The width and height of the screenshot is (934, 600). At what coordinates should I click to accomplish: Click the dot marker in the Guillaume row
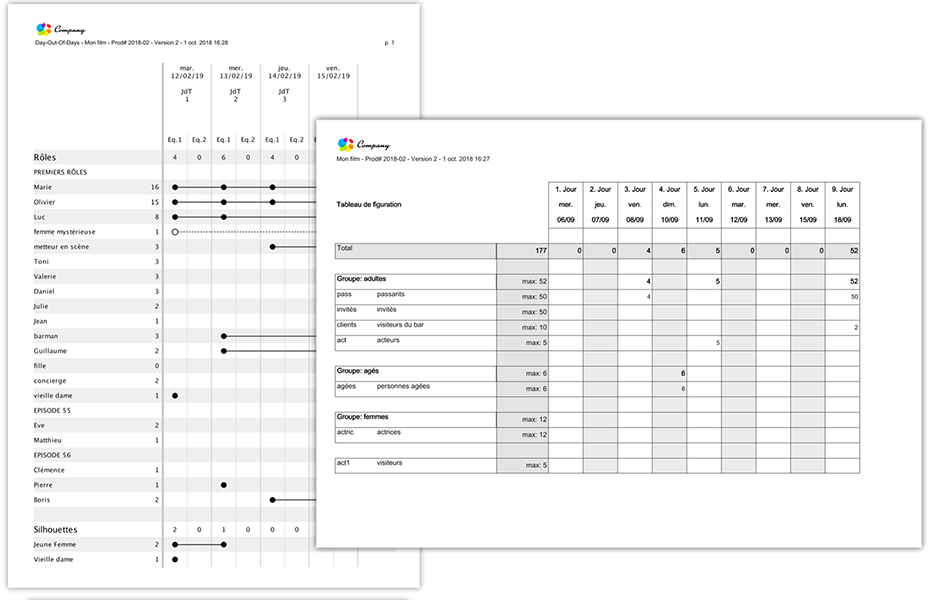(224, 351)
